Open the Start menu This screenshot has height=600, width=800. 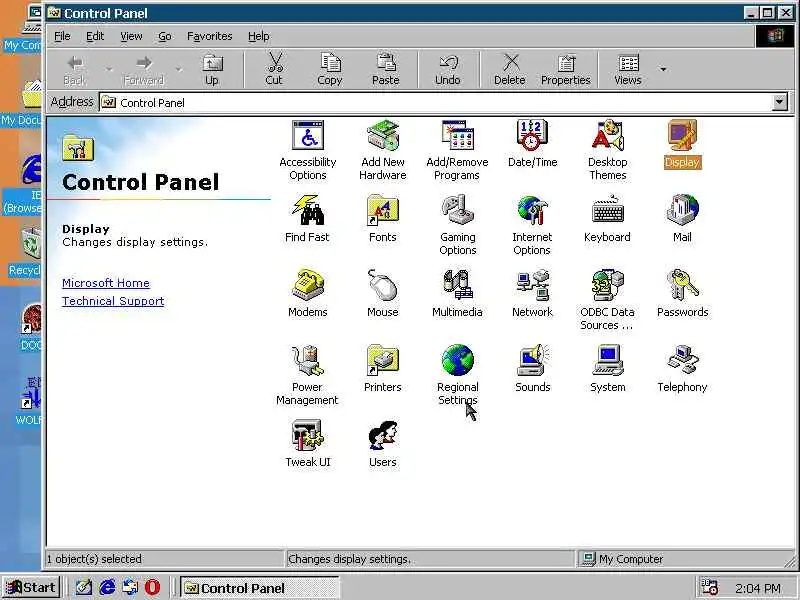pos(31,588)
